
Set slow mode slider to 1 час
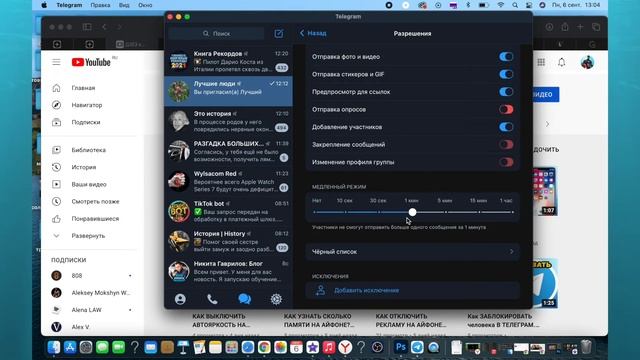(512, 212)
